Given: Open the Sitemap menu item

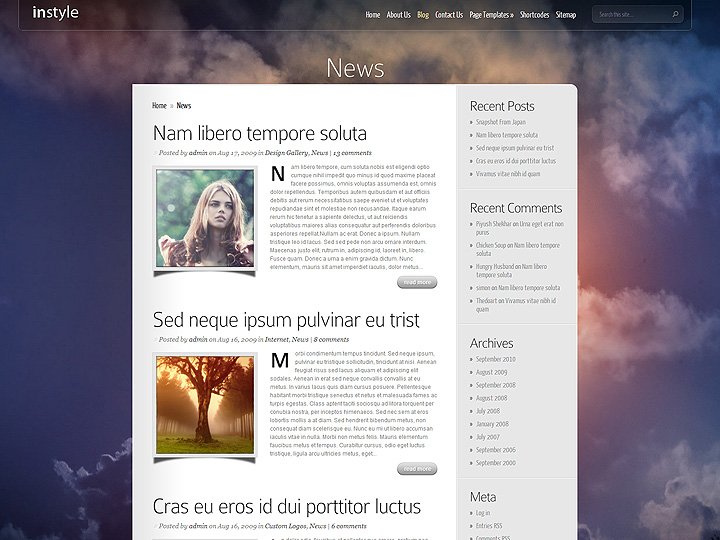Looking at the screenshot, I should click(565, 15).
